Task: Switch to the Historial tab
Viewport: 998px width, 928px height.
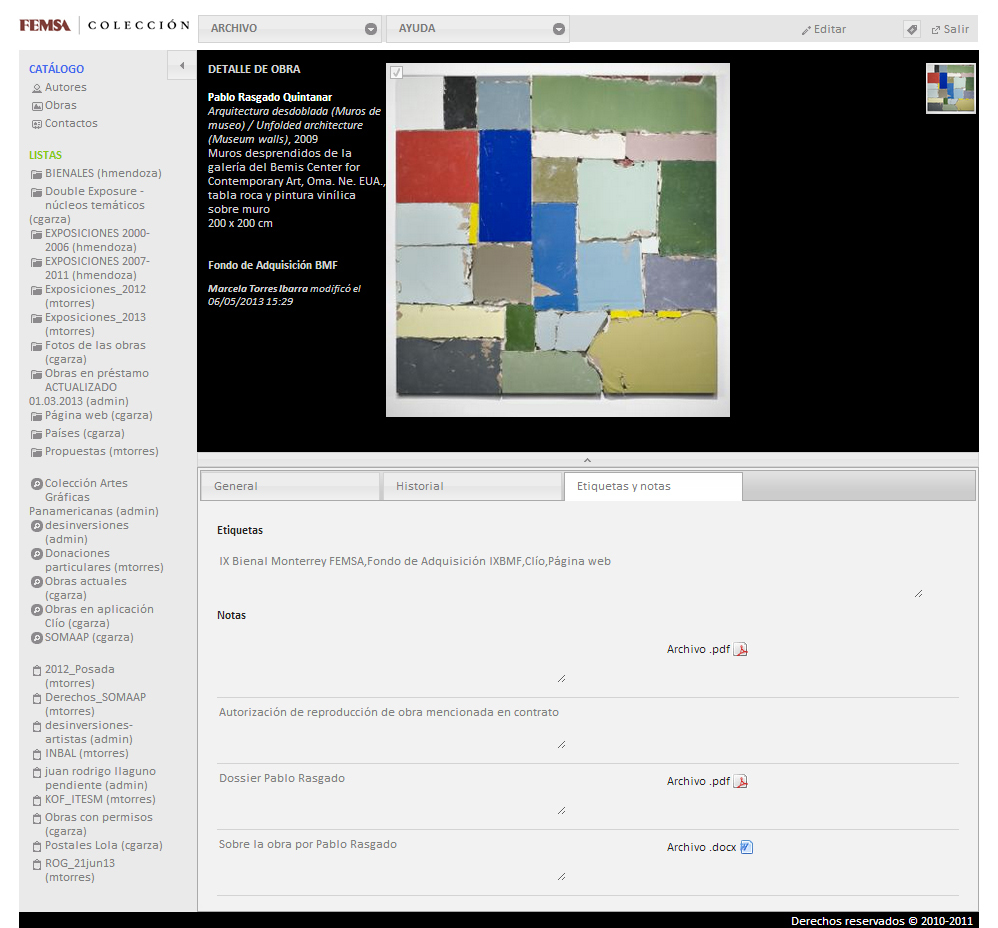Action: point(472,486)
